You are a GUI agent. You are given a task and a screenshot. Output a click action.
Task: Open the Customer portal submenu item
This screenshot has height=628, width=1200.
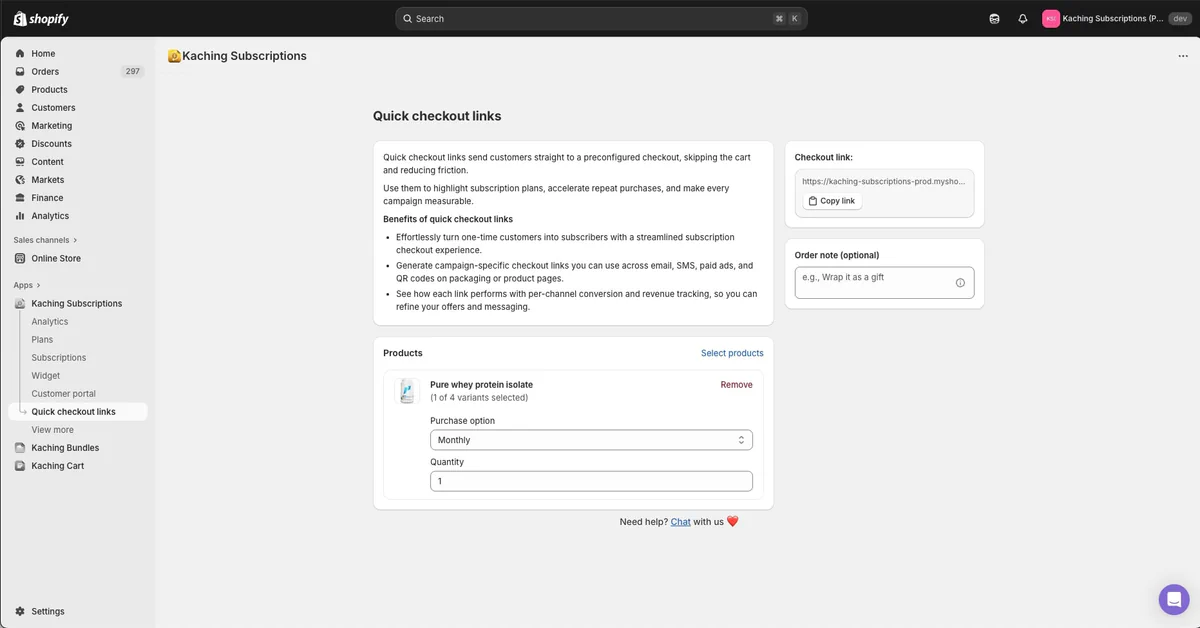(64, 394)
